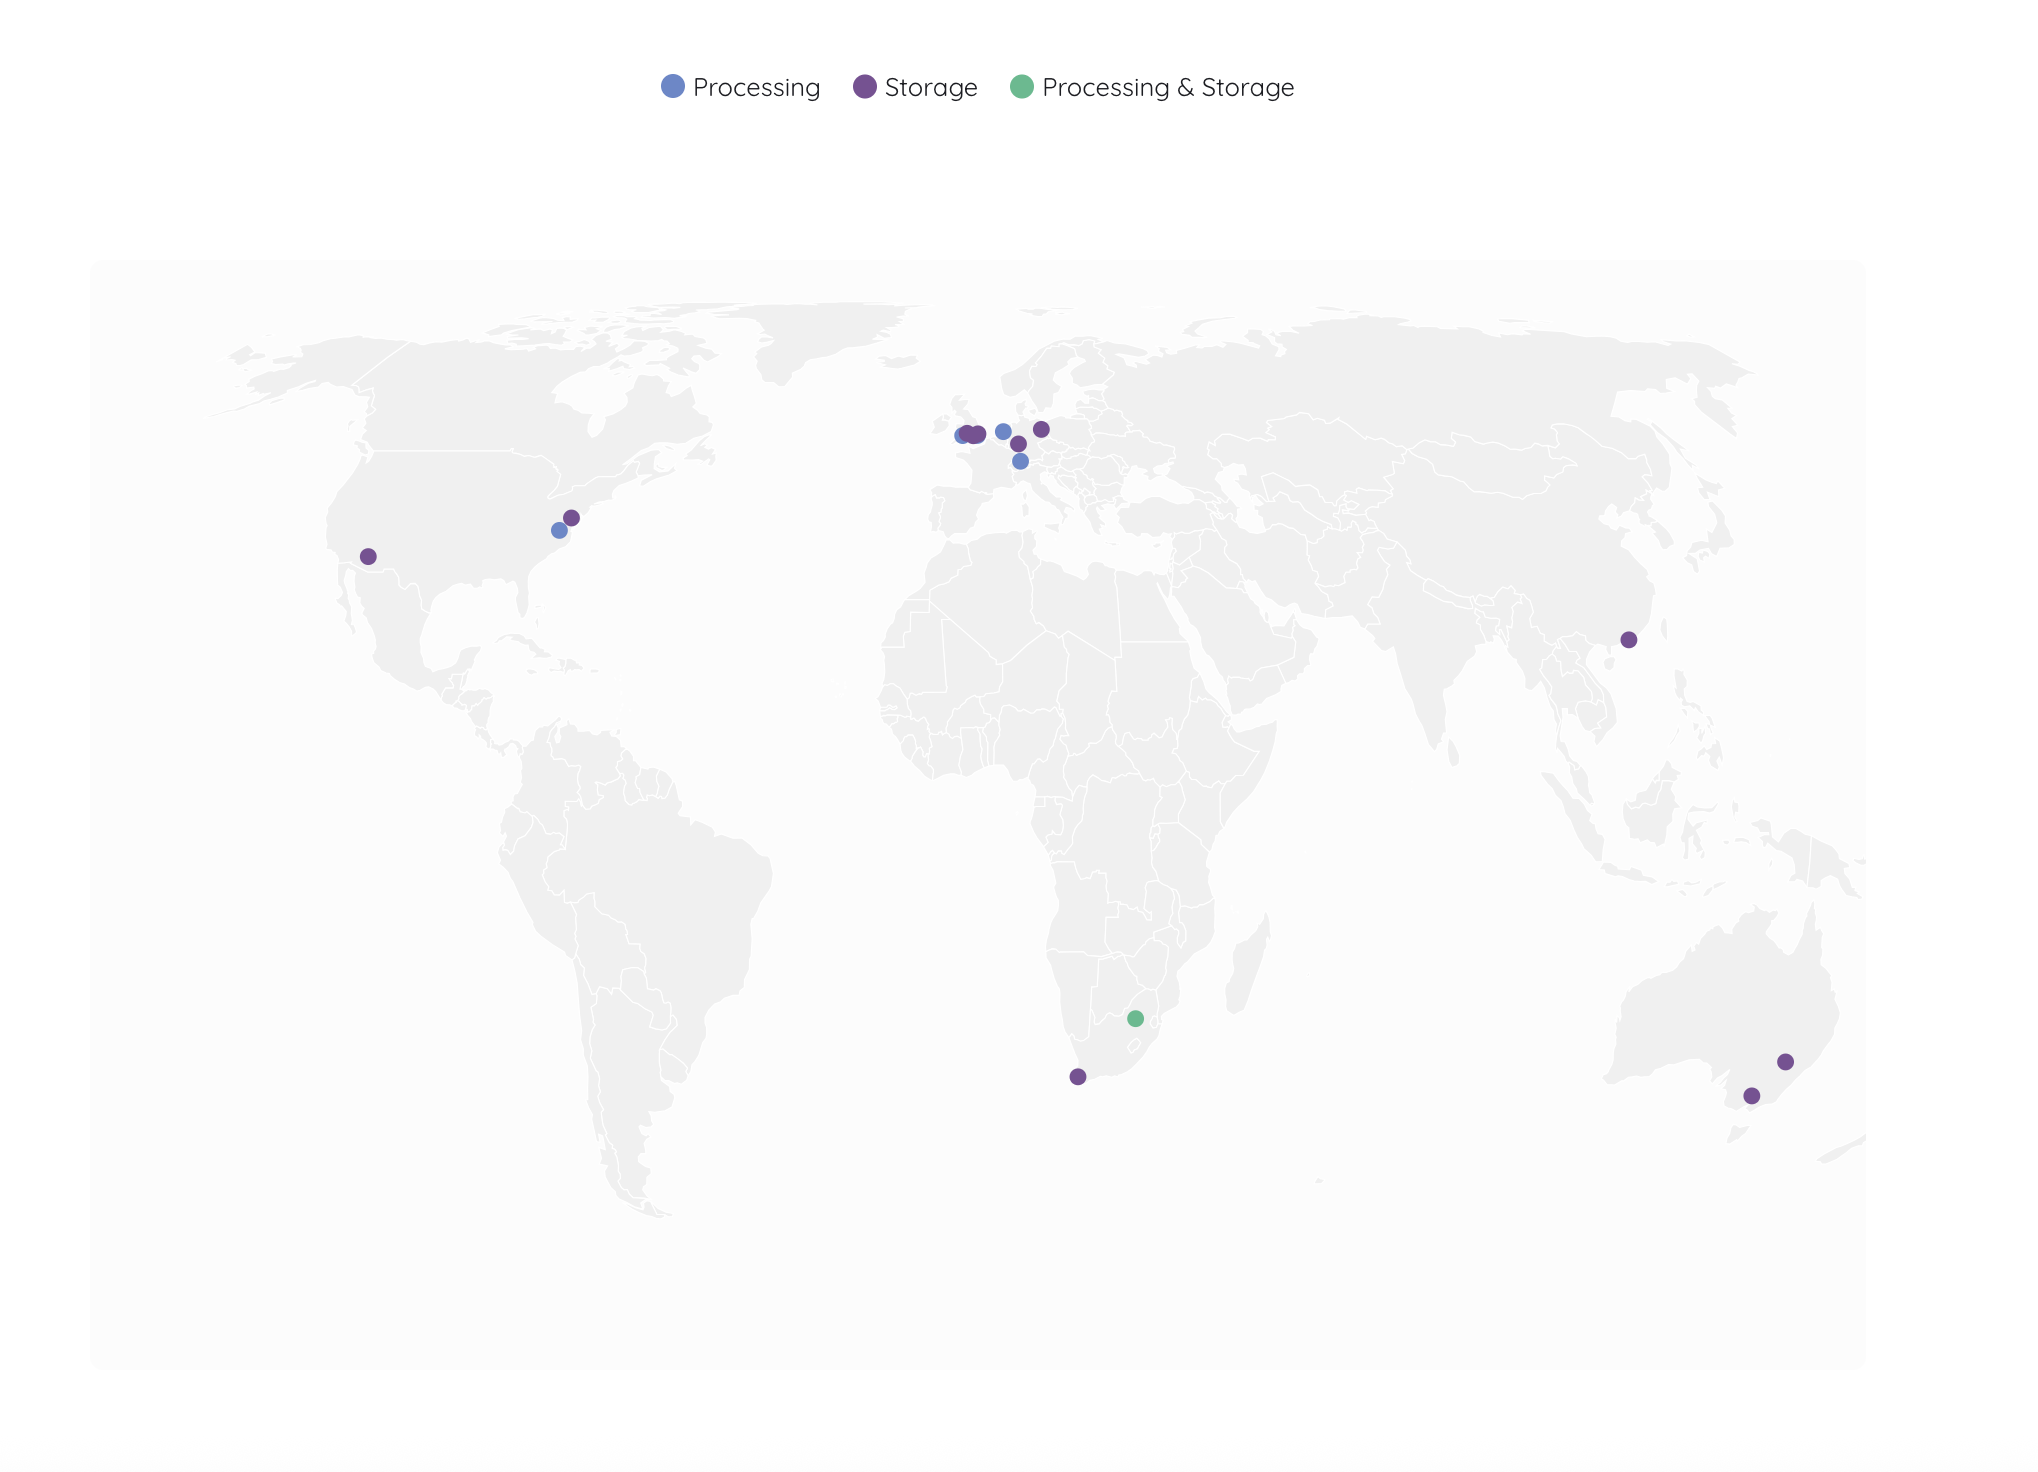
Task: Toggle Processing & Storage legend entry
Action: (1167, 88)
